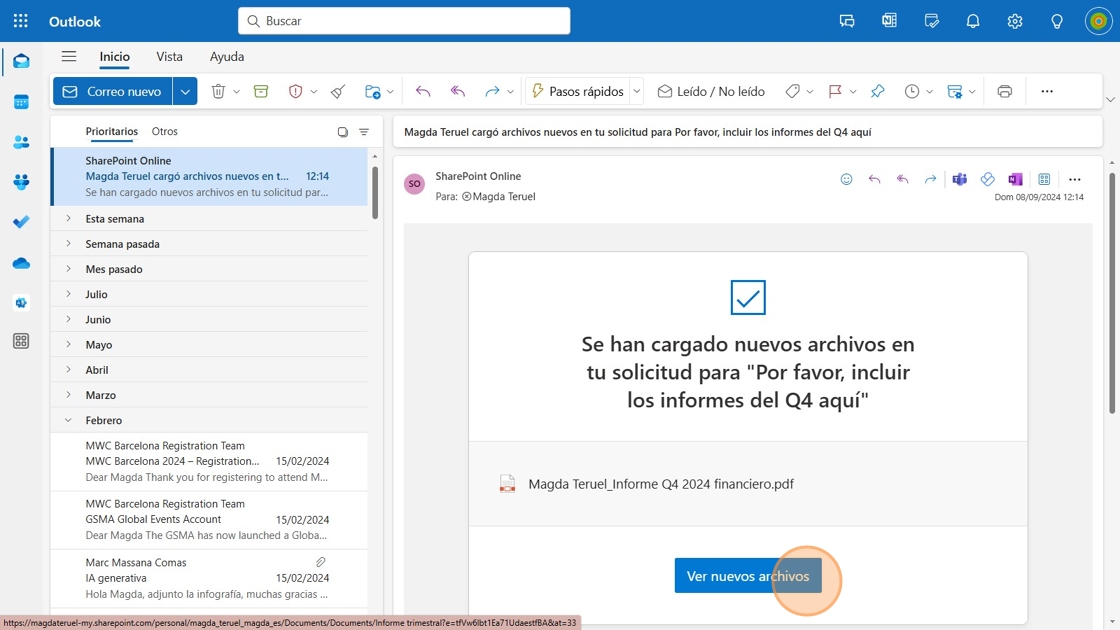Click the Report shield icon
The image size is (1120, 630).
[x=295, y=91]
